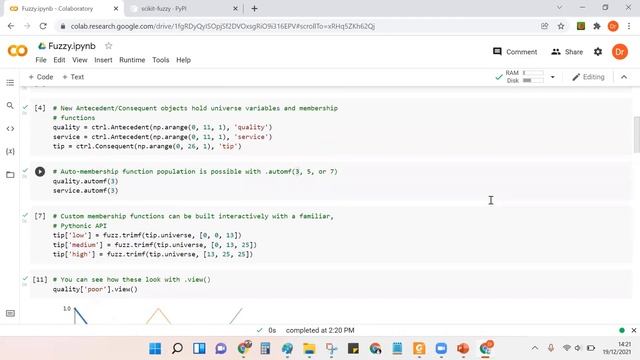Open the Comment panel
The width and height of the screenshot is (640, 360).
coord(515,52)
